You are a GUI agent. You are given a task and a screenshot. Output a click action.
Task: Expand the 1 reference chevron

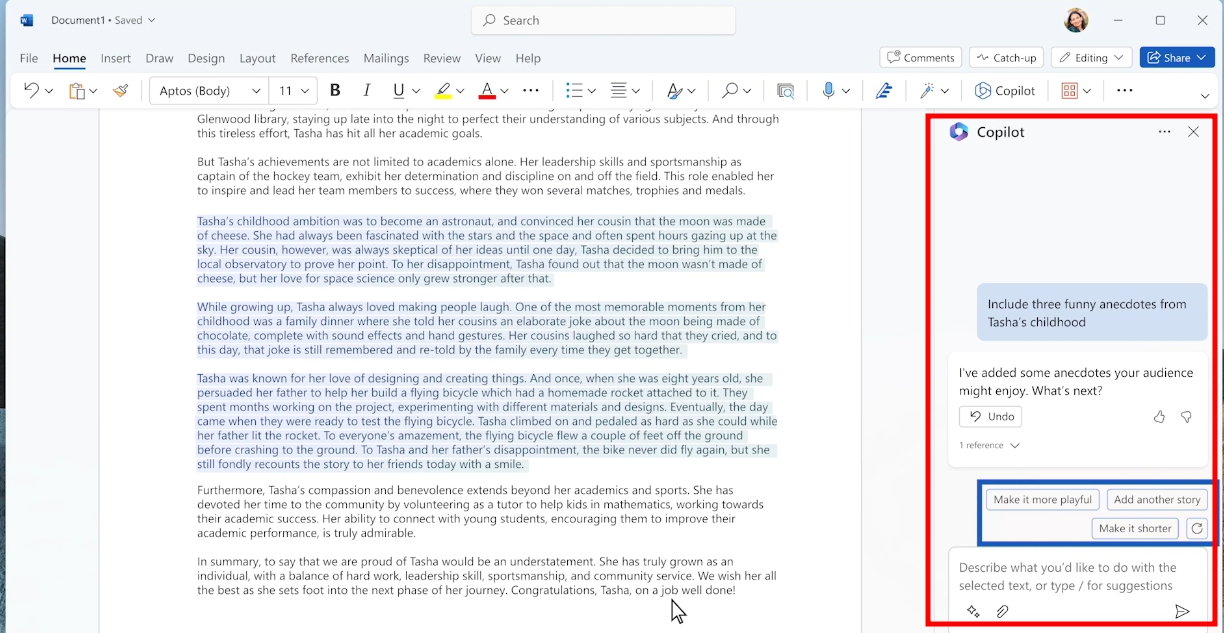pyautogui.click(x=1015, y=446)
